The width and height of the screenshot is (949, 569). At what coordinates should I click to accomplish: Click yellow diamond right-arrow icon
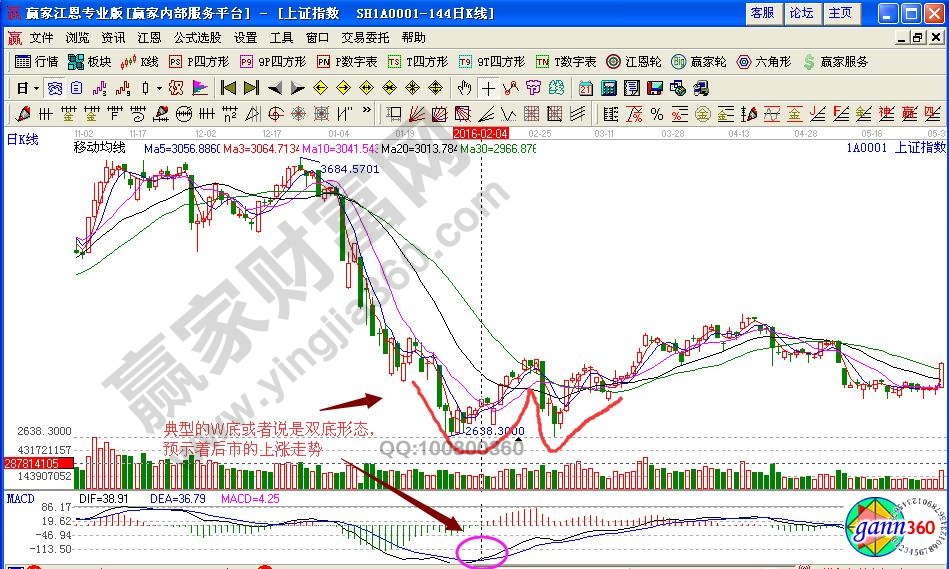pos(343,88)
